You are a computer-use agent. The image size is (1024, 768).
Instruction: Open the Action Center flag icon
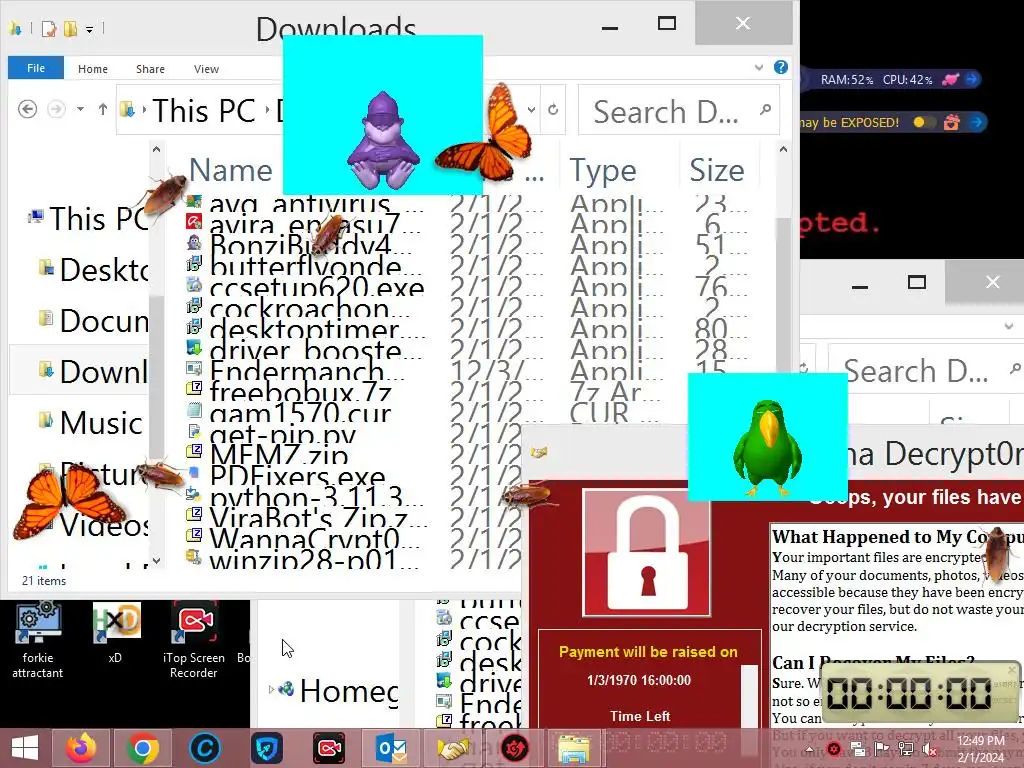point(882,749)
